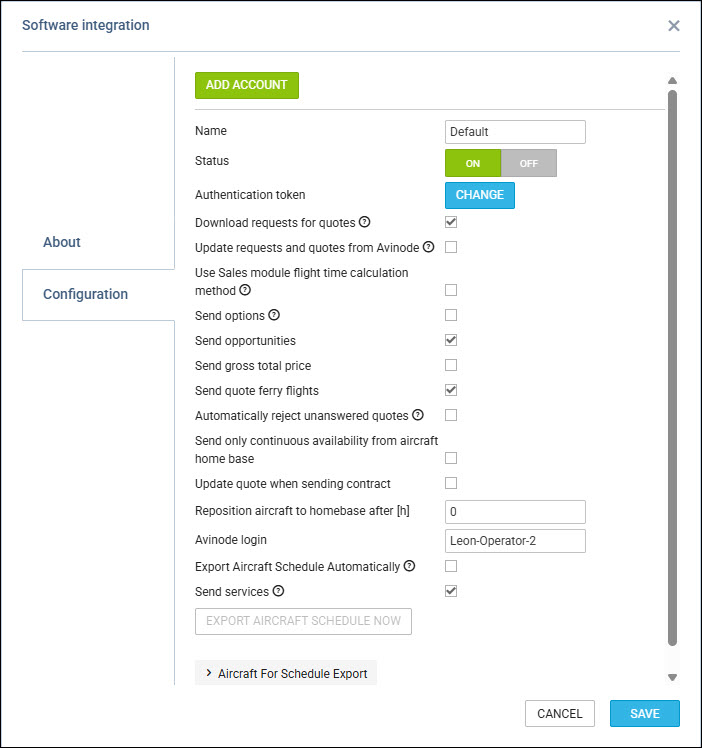Click the ADD ACCOUNT button
Image resolution: width=702 pixels, height=748 pixels.
point(247,85)
